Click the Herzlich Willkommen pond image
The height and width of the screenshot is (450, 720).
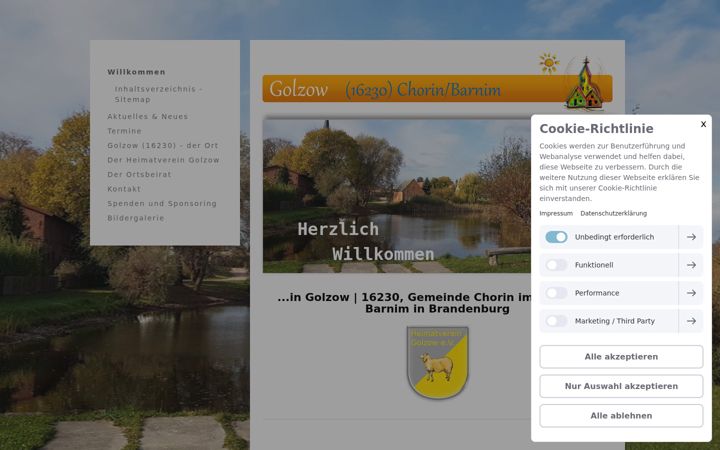(x=397, y=196)
